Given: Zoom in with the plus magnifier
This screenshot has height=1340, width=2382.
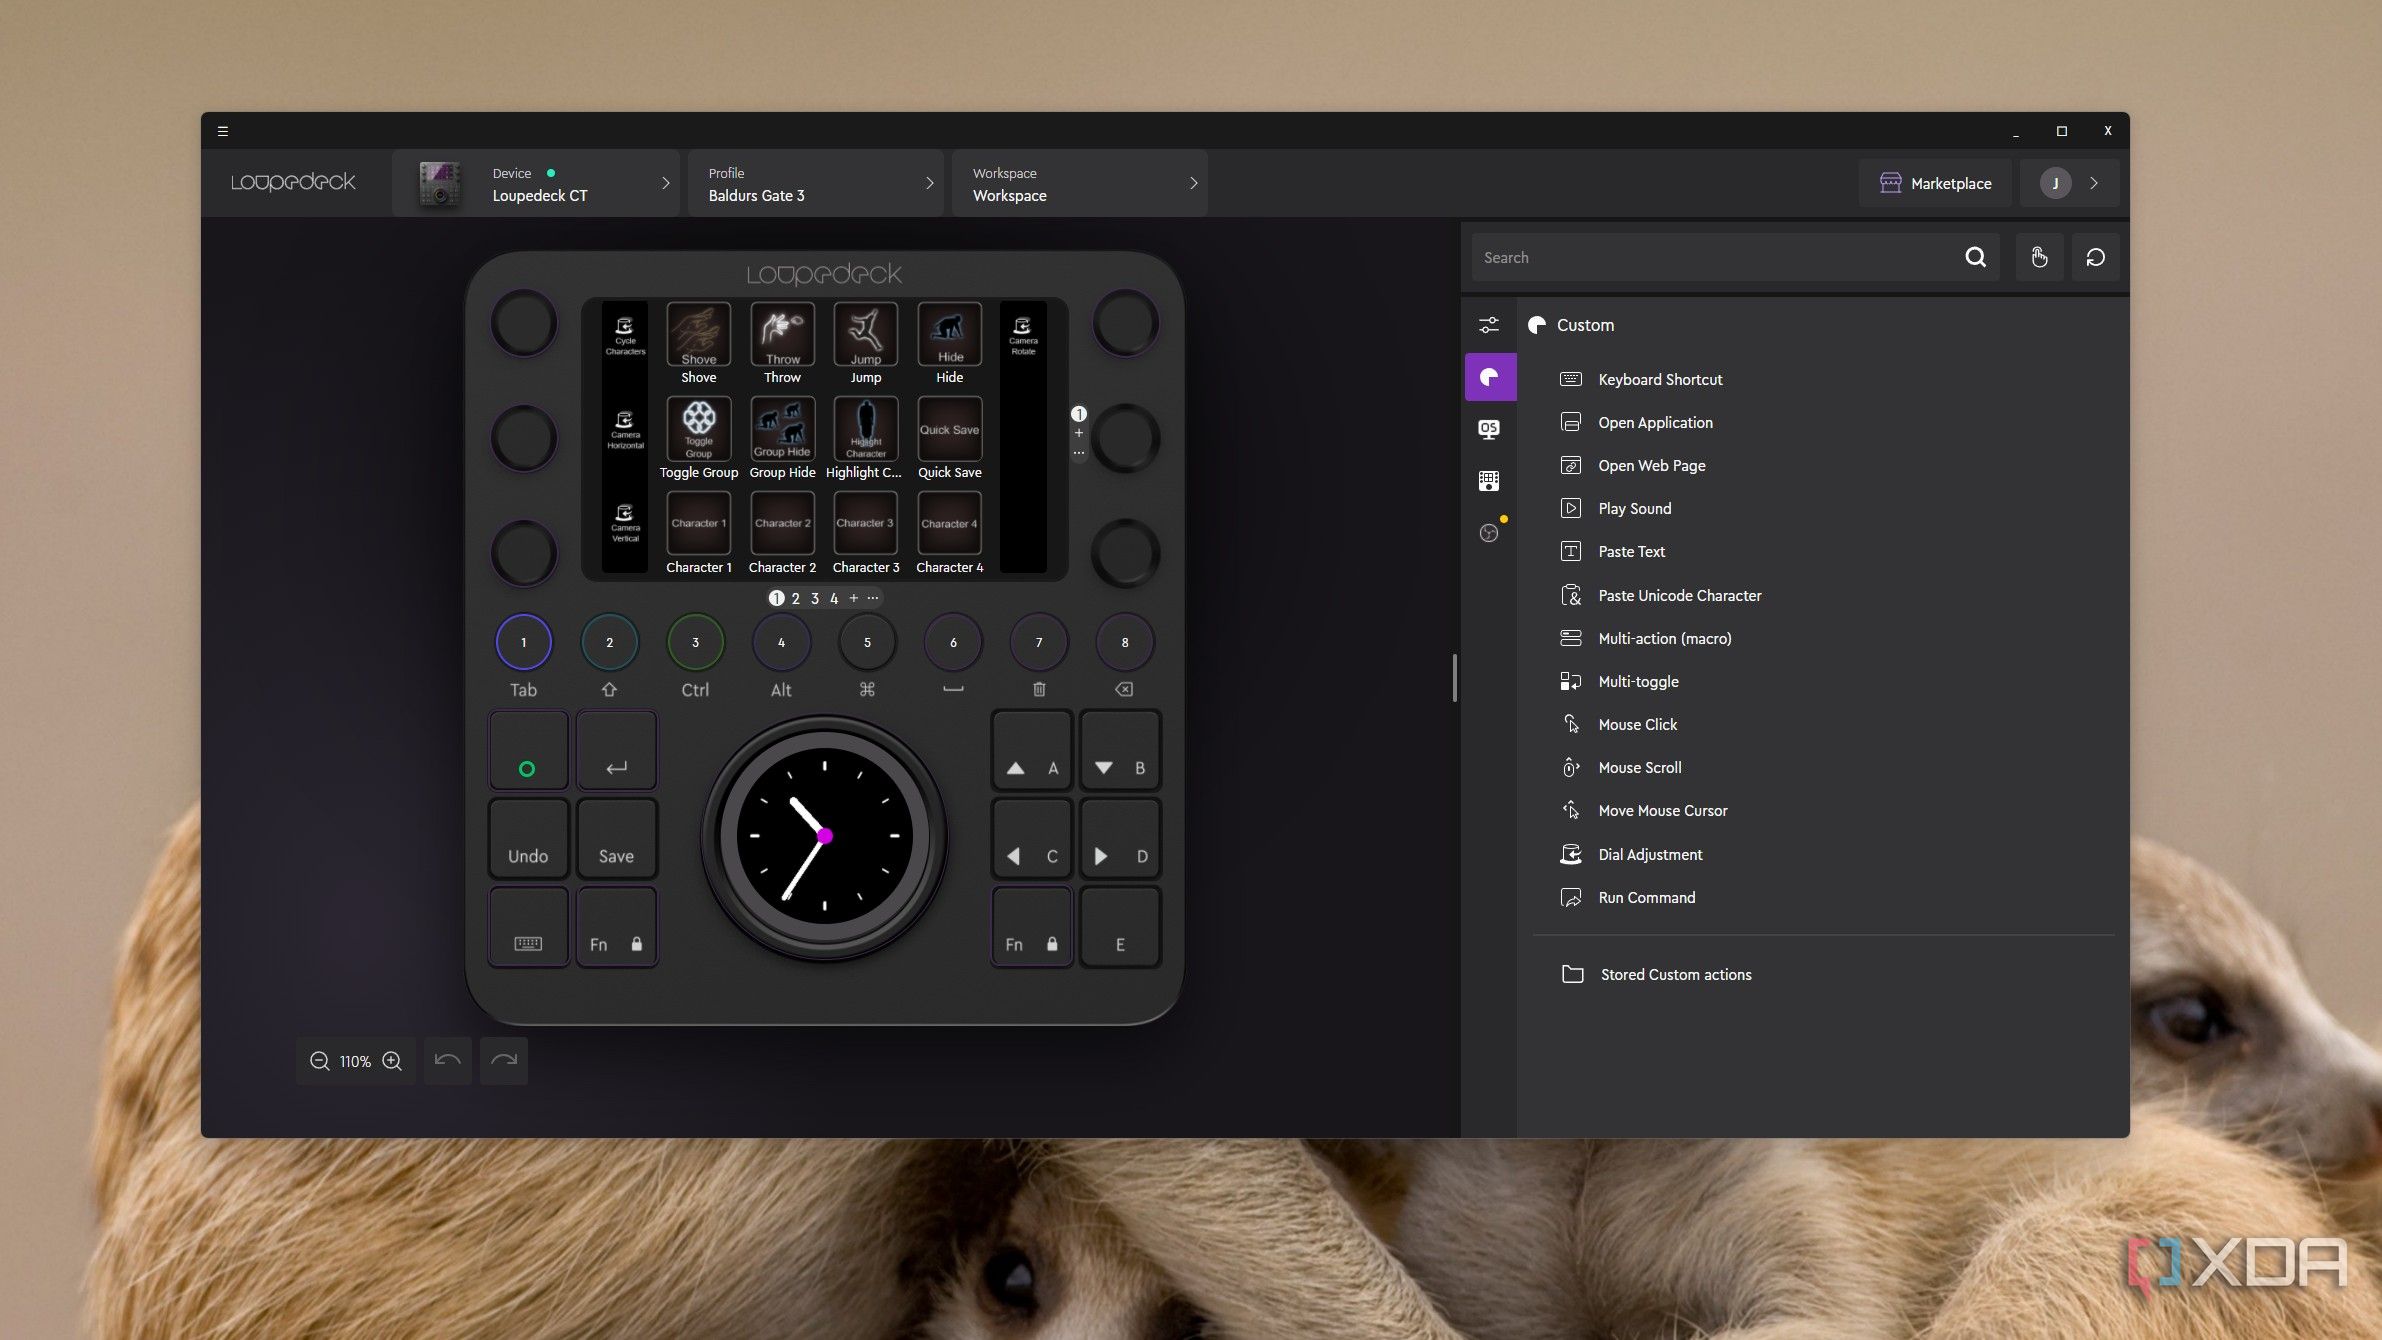Looking at the screenshot, I should (x=392, y=1061).
